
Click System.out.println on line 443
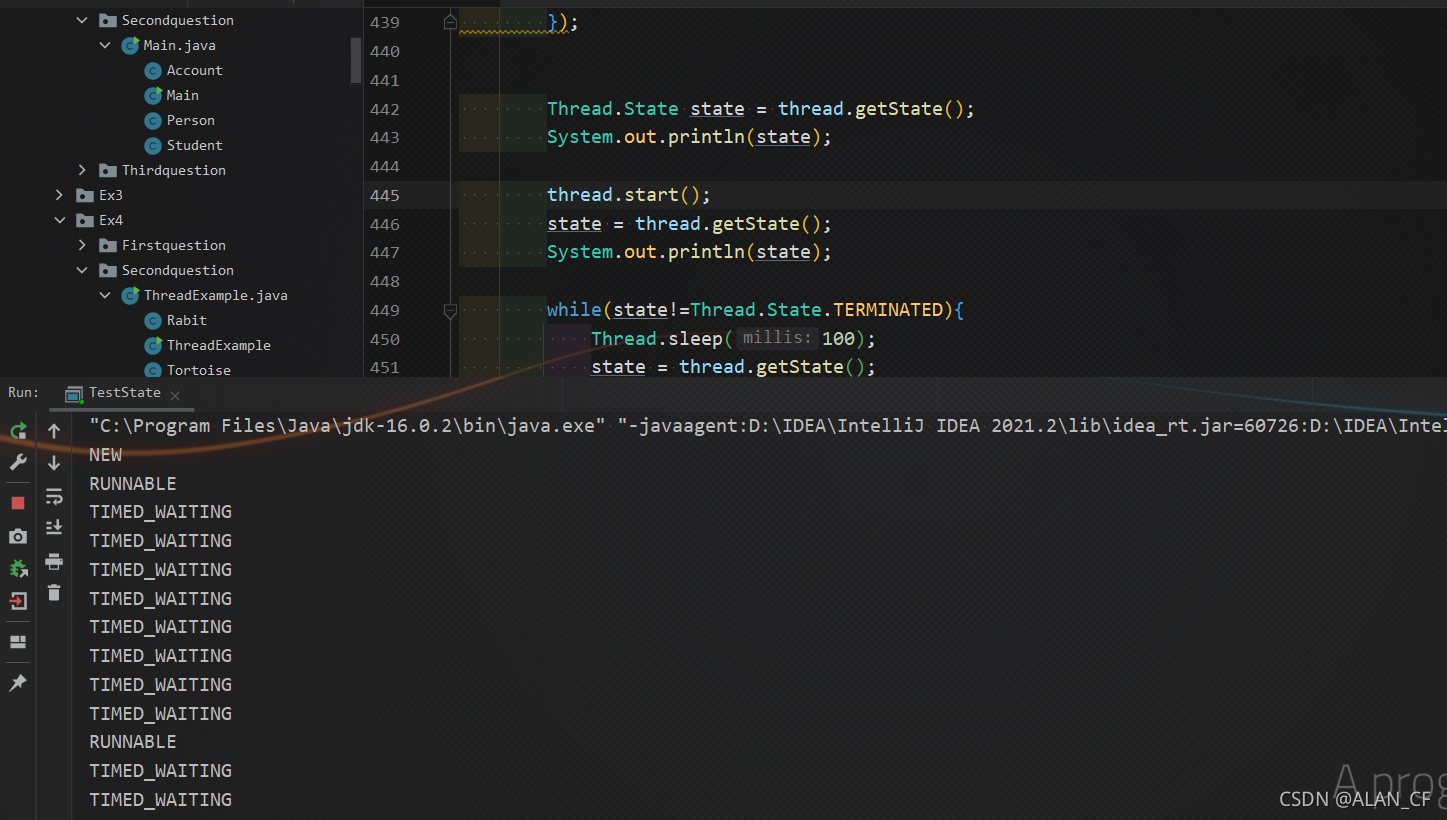[646, 137]
